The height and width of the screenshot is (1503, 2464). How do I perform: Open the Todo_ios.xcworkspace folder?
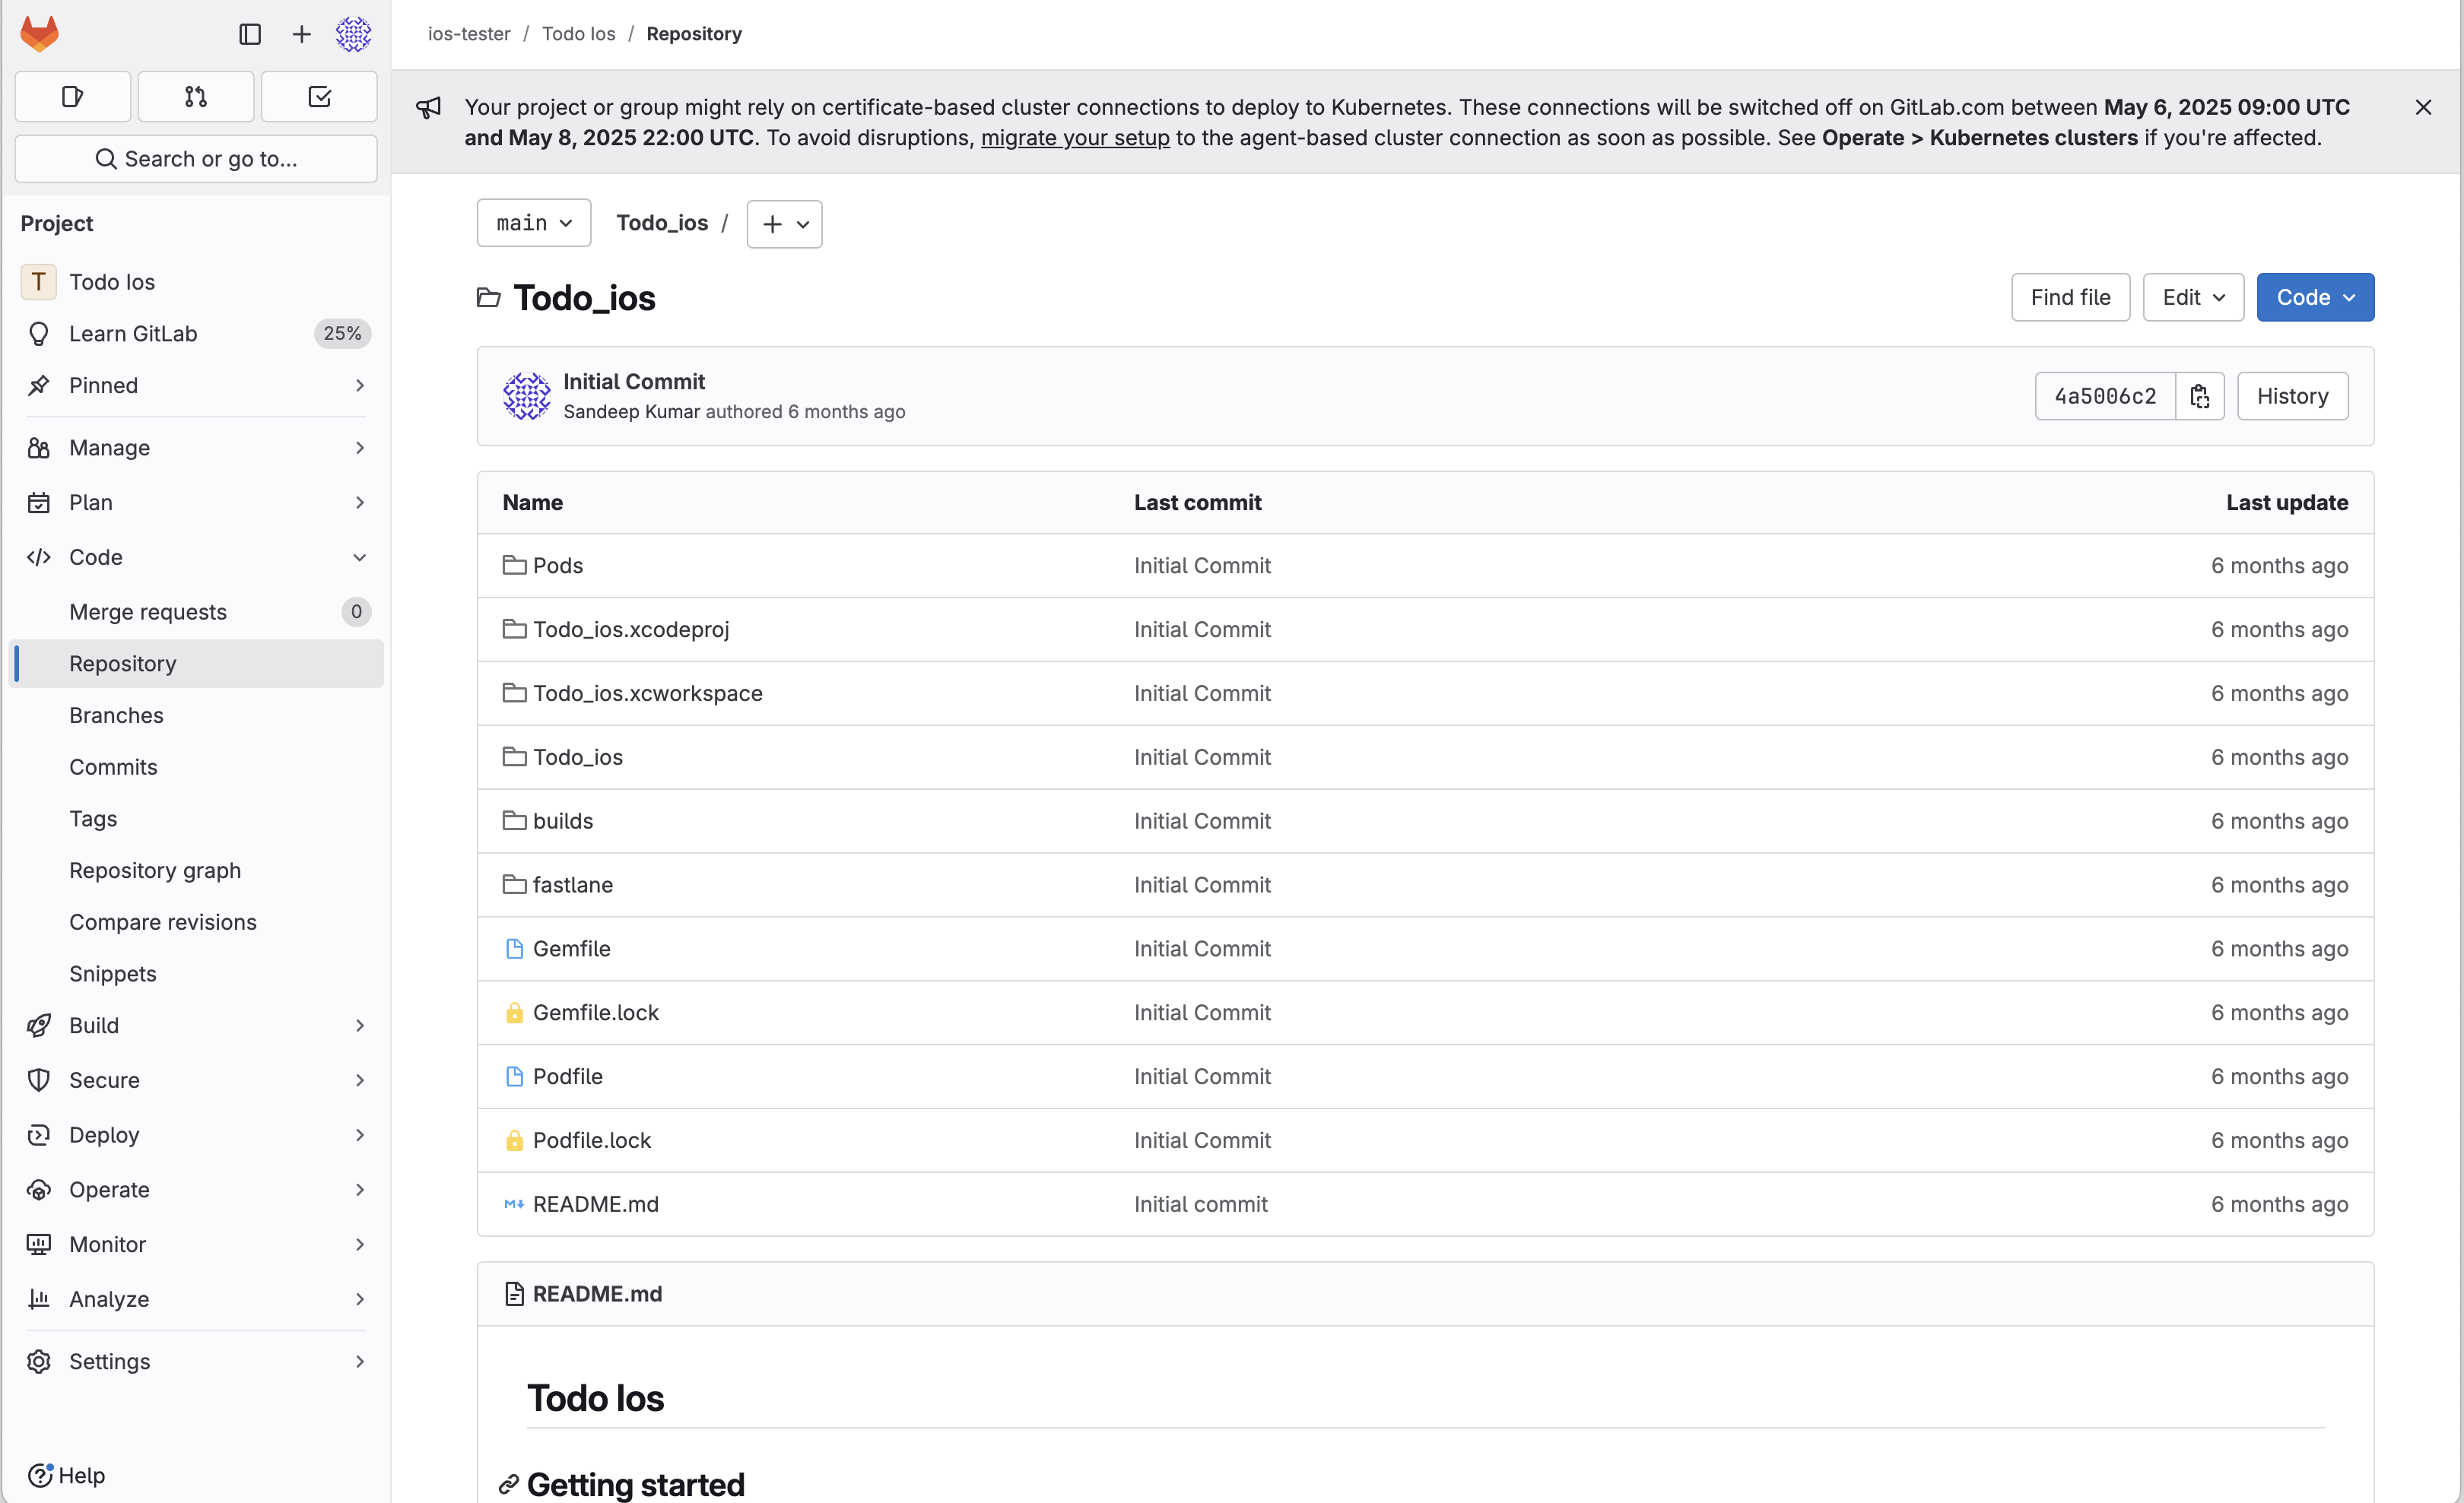[x=647, y=693]
